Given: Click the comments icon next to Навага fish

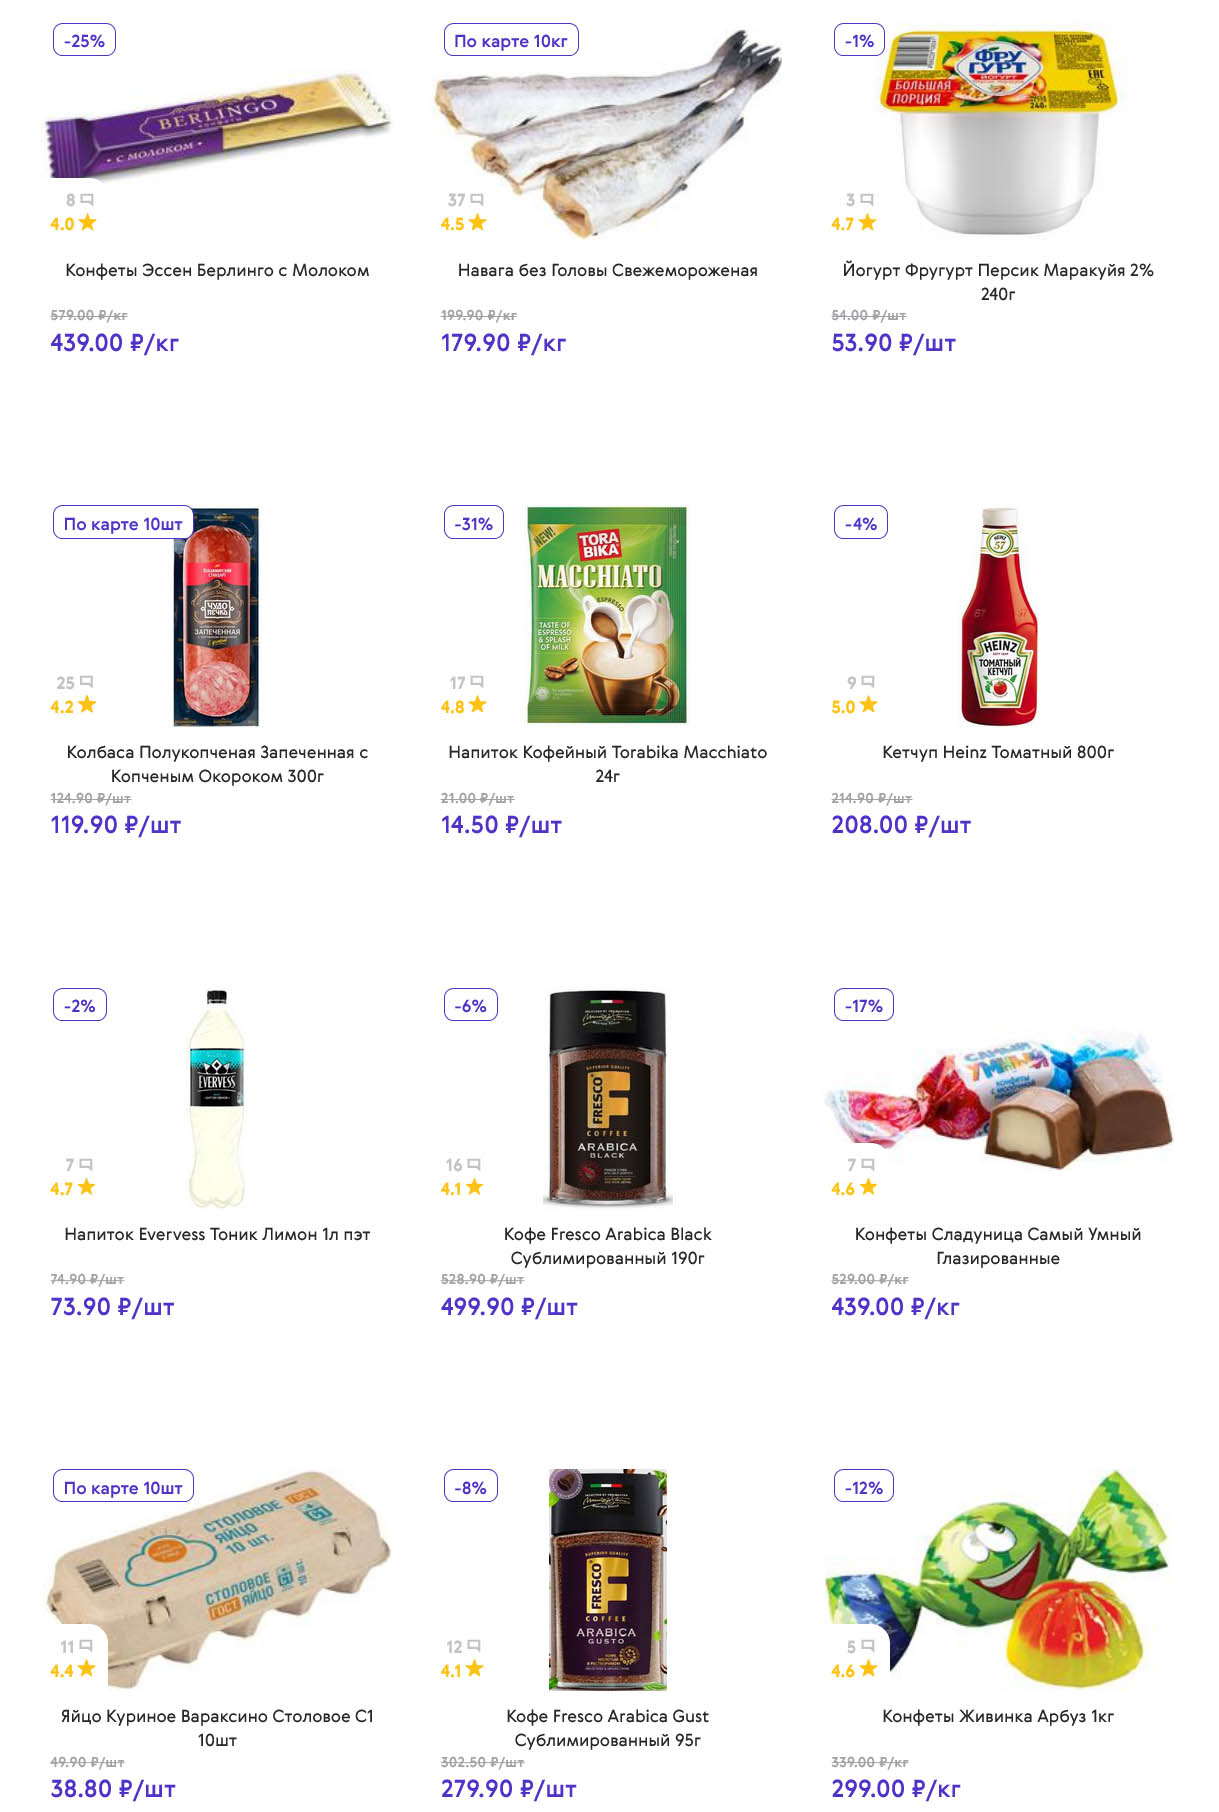Looking at the screenshot, I should point(477,200).
